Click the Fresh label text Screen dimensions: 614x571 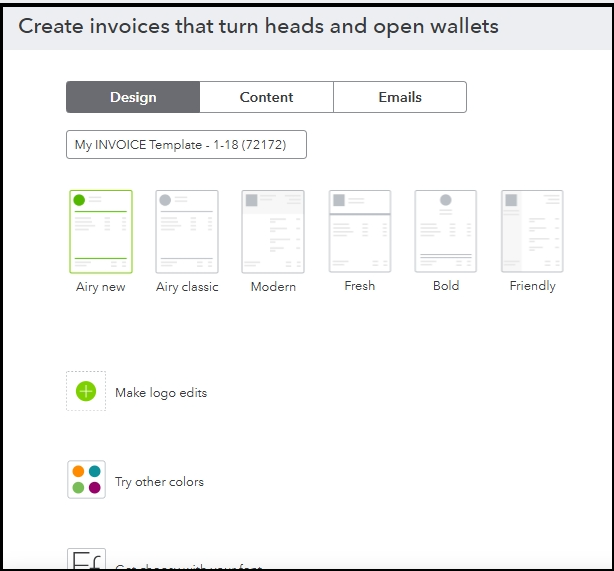360,286
